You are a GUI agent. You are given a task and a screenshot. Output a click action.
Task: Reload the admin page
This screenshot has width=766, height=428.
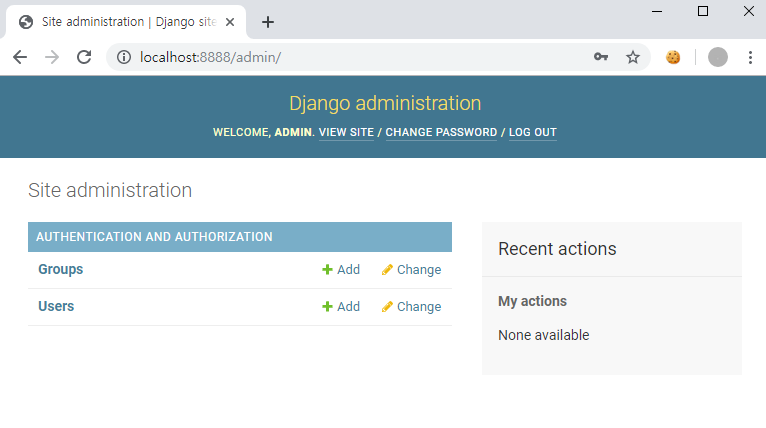pyautogui.click(x=84, y=57)
